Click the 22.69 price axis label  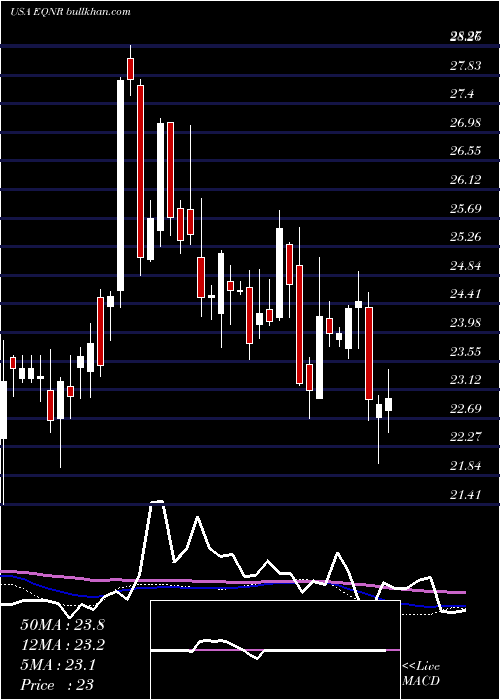466,409
